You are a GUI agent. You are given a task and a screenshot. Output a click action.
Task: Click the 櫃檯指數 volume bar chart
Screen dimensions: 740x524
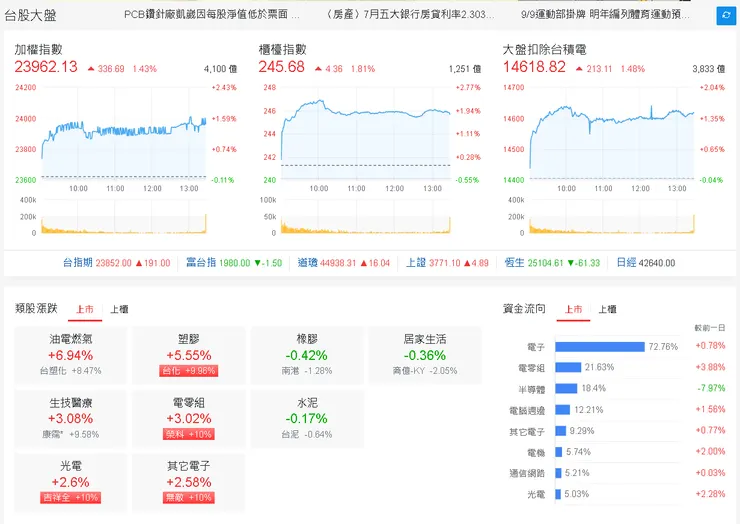[x=366, y=217]
